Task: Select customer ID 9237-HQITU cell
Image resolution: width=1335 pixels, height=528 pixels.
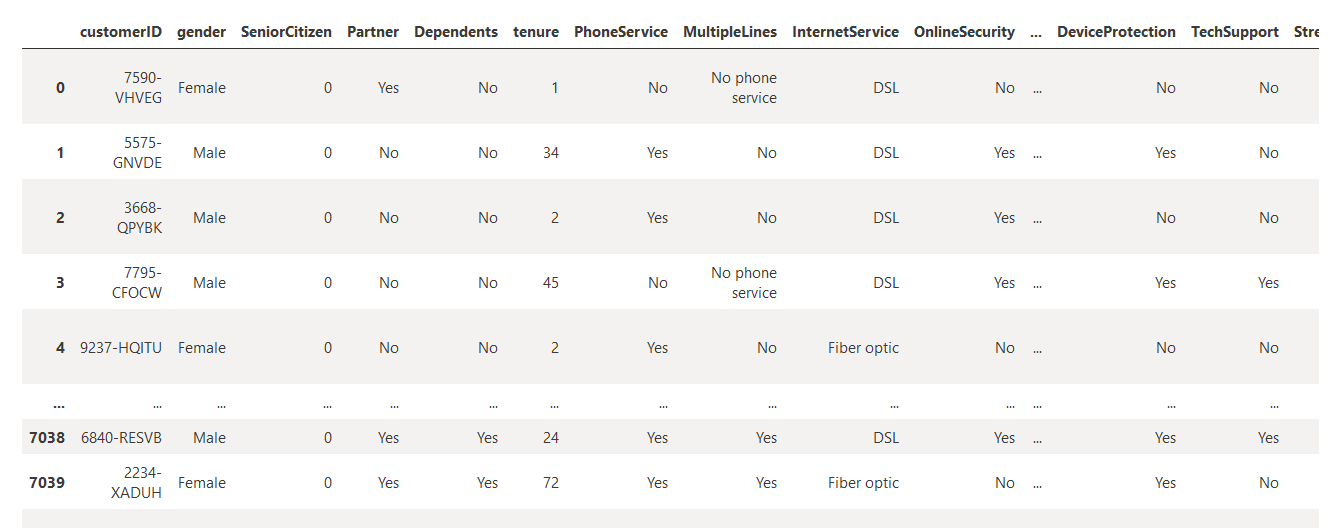Action: [121, 348]
